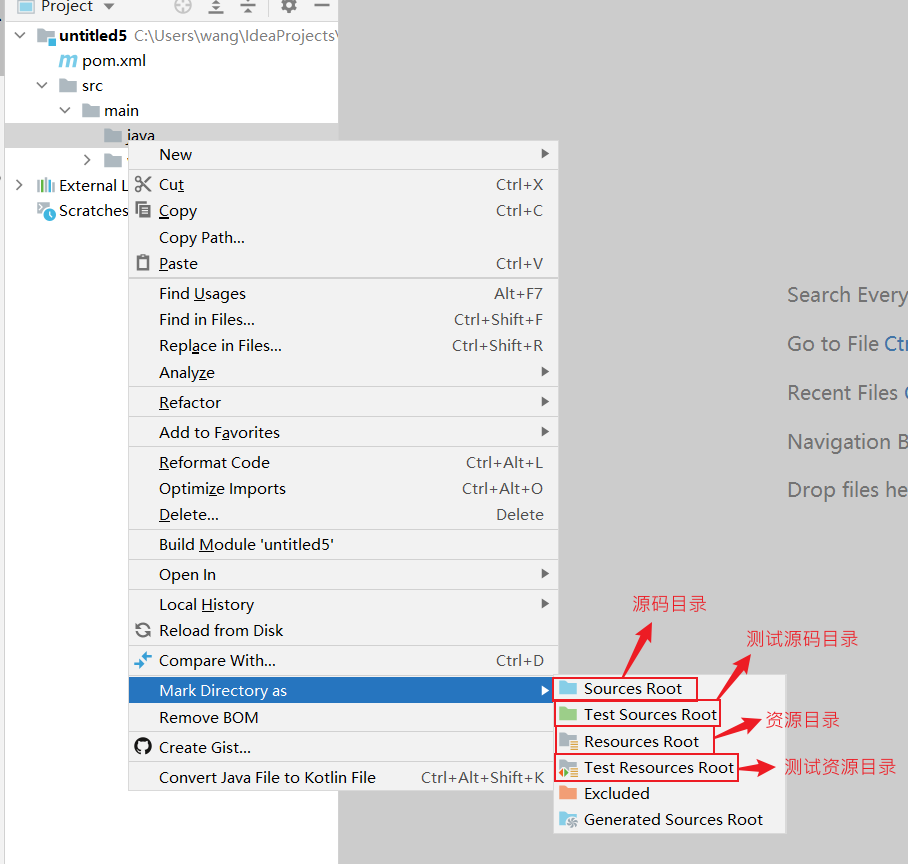Screen dimensions: 908x864
Task: Choose Replace in Files... entry
Action: click(x=343, y=346)
